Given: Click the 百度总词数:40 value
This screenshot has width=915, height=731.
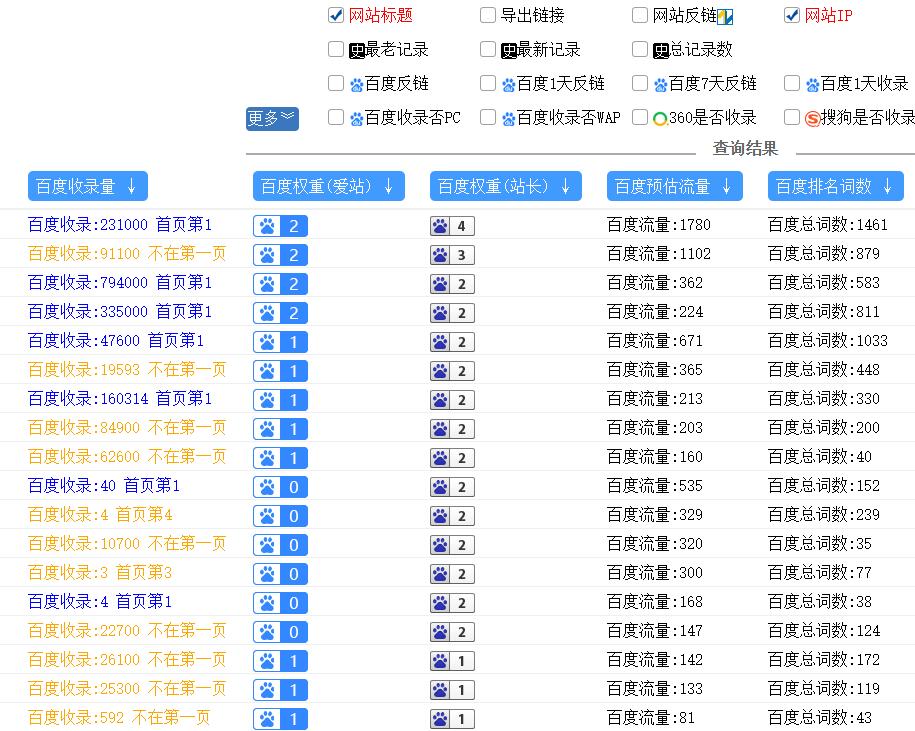Looking at the screenshot, I should coord(820,457).
